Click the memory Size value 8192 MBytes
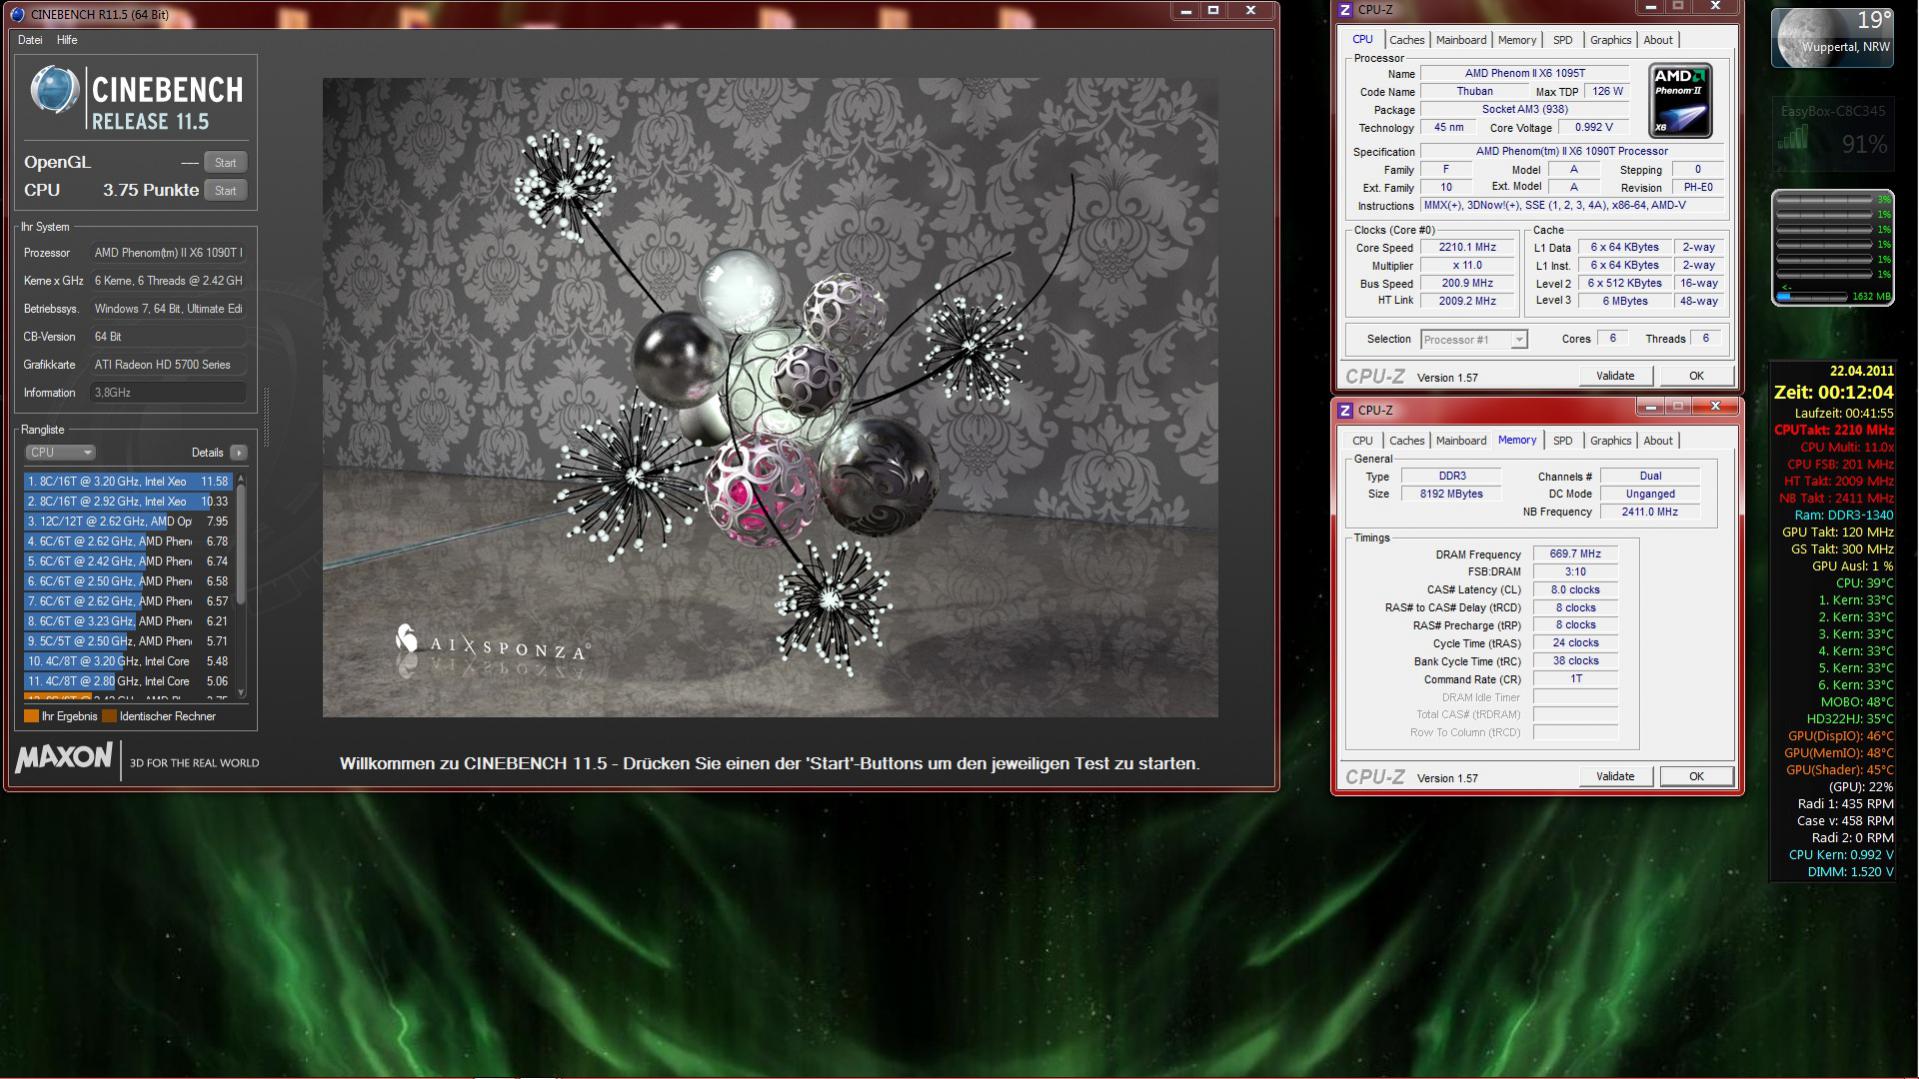1919x1079 pixels. click(1451, 494)
